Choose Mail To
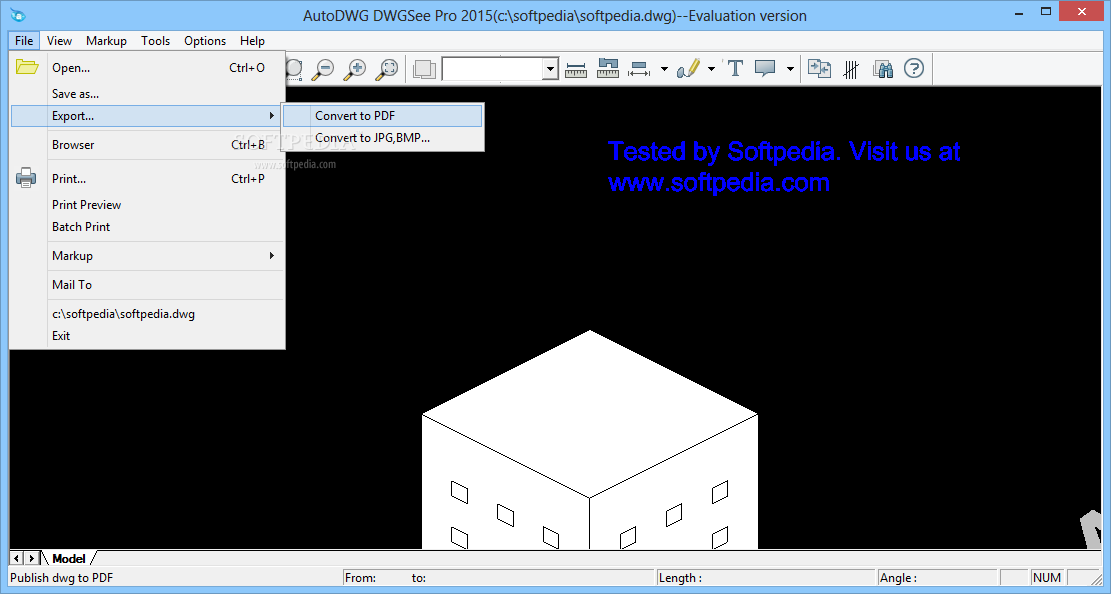1111x594 pixels. tap(147, 284)
